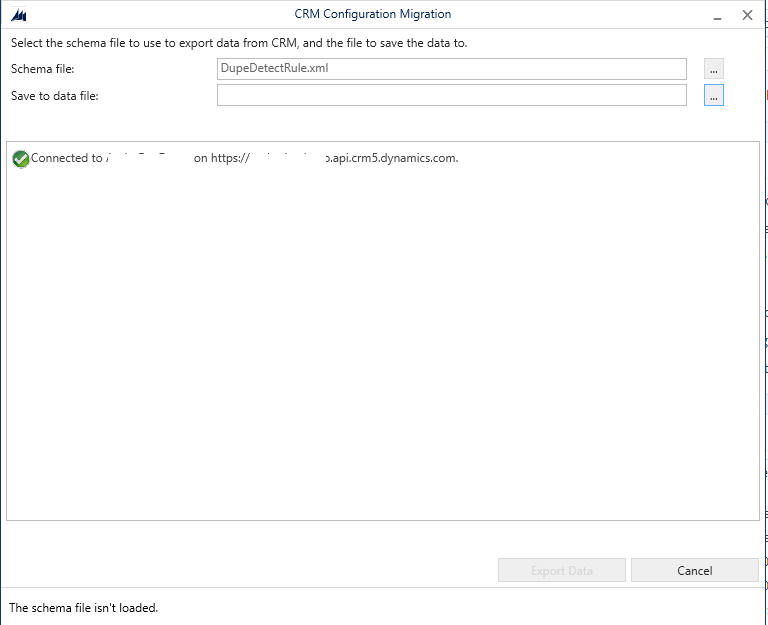
Task: Browse for the Schema file
Action: 713,69
